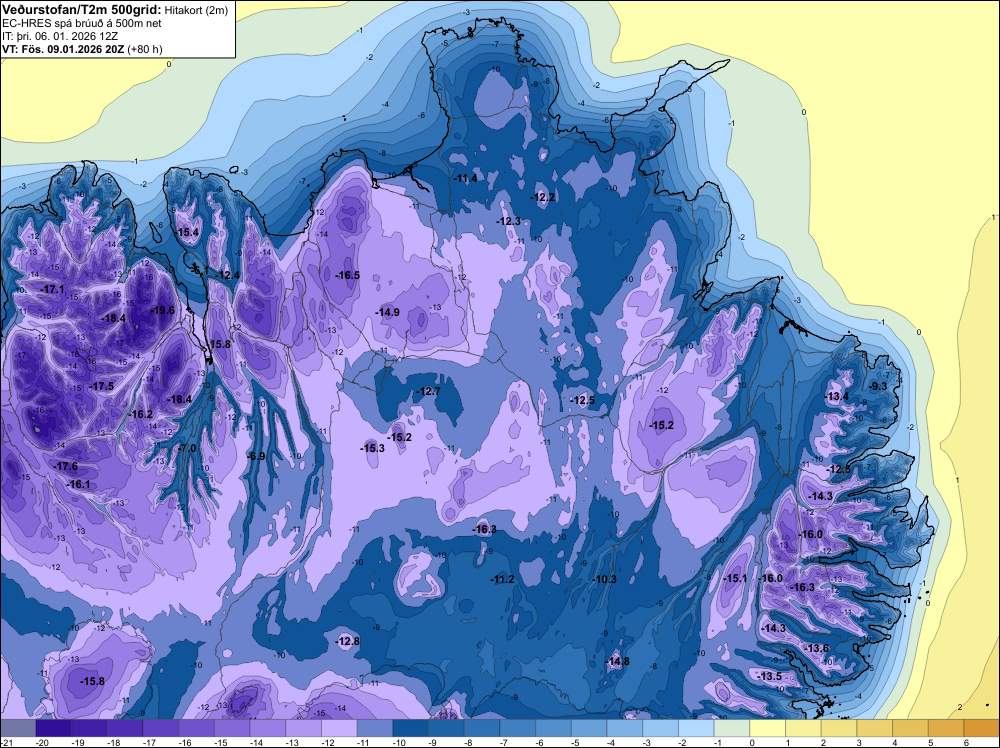Screen dimensions: 1000x748
Task: Select the -9.3 coastal temperature value
Action: 878,386
